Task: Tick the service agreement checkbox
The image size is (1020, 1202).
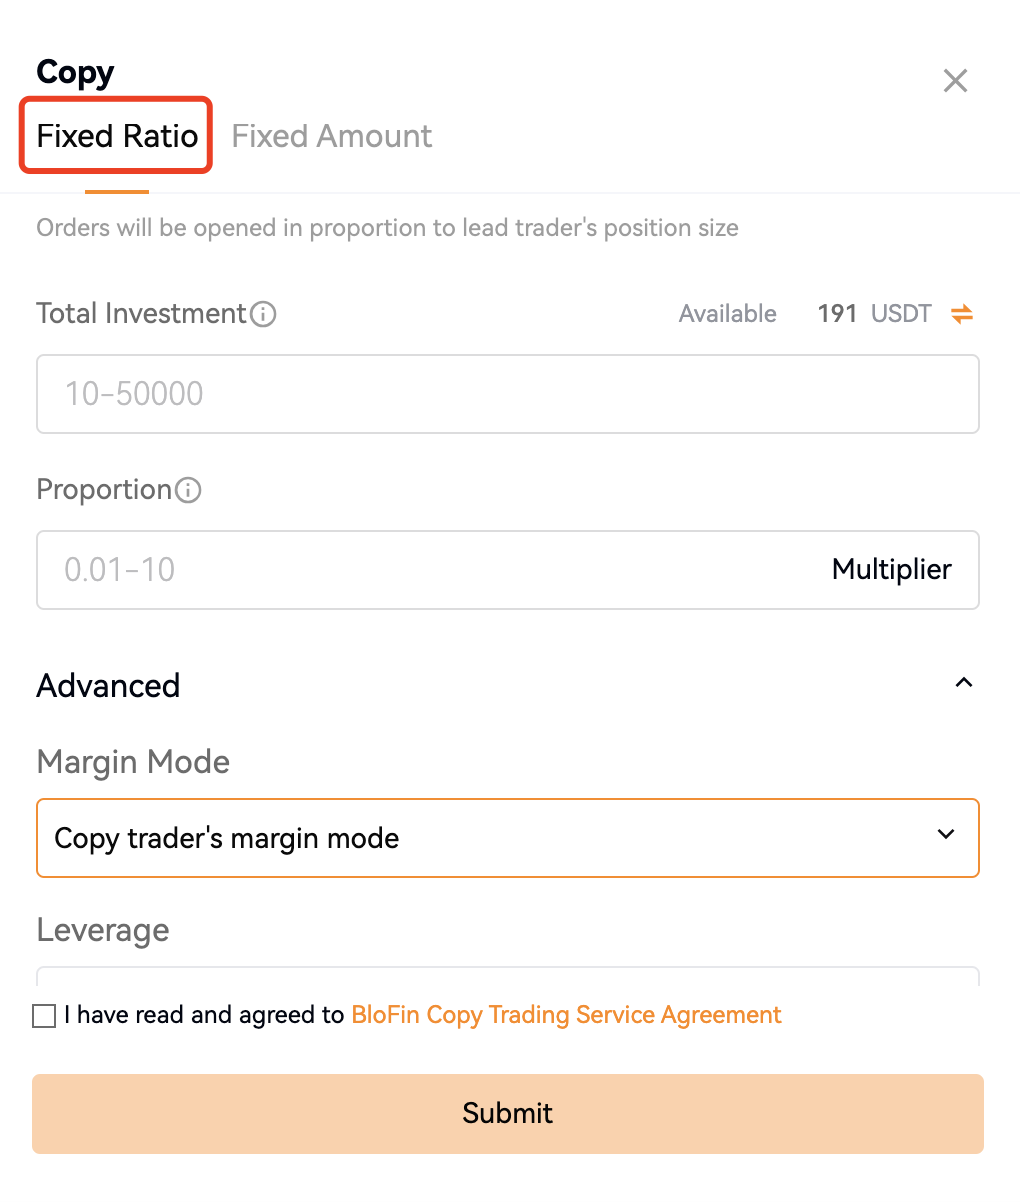Action: point(44,1016)
